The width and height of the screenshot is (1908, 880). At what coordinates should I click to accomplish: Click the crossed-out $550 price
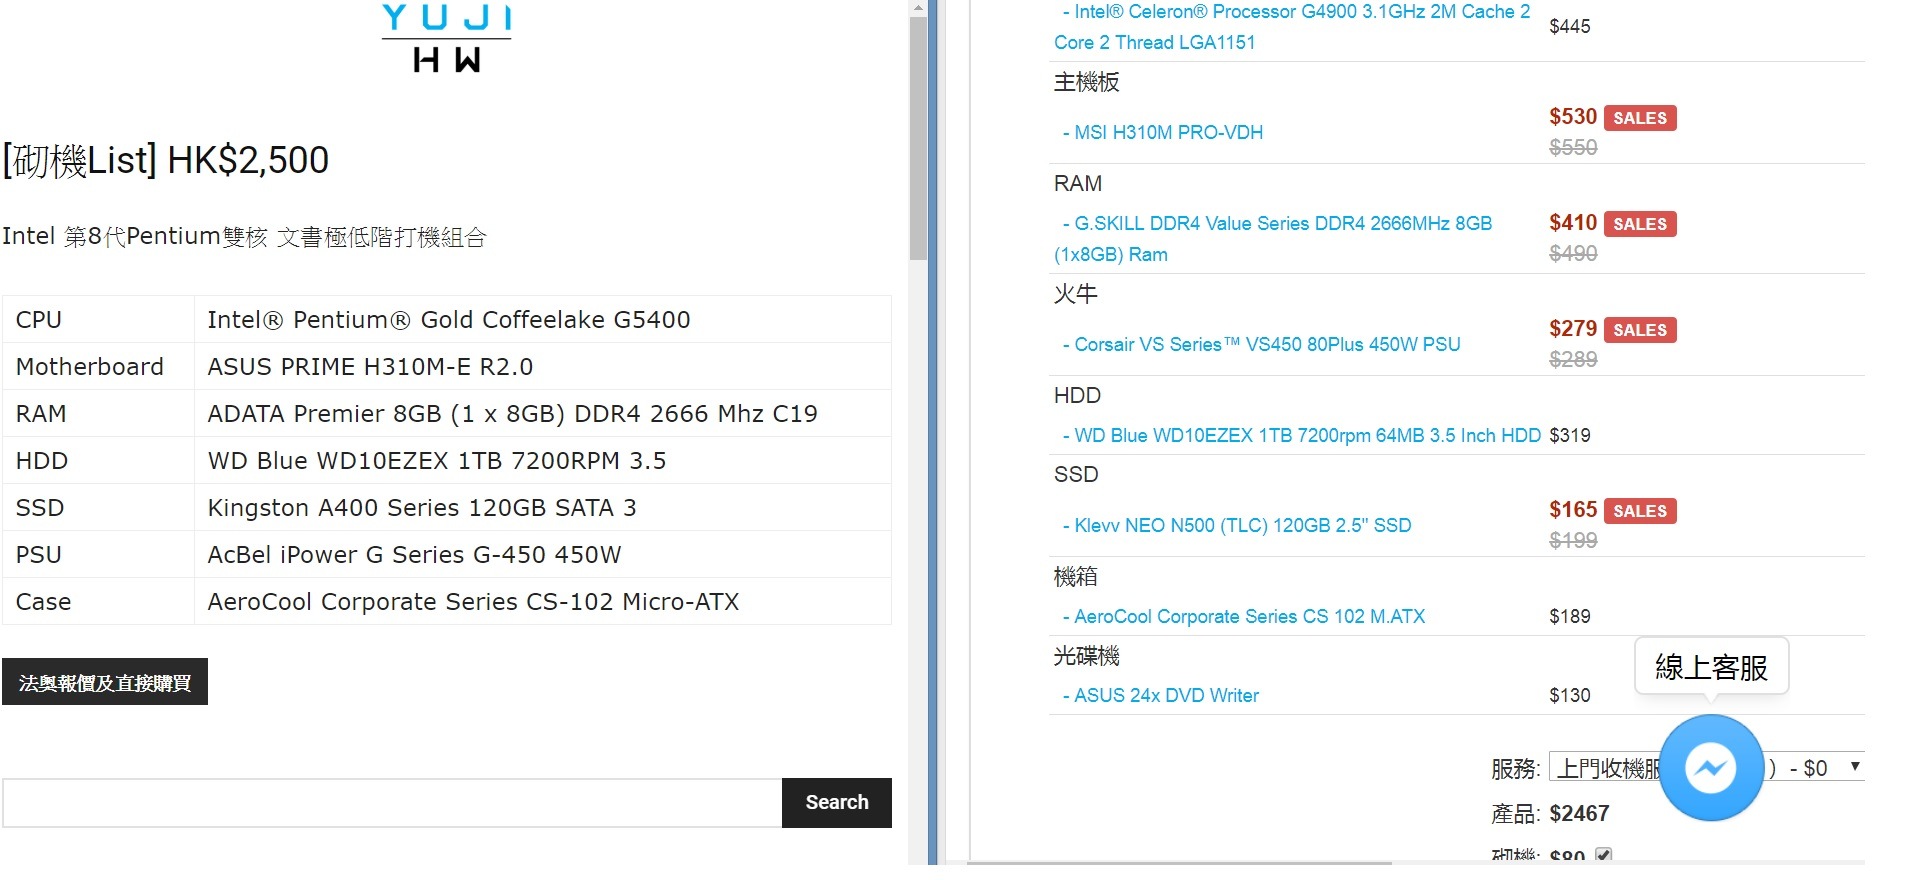point(1573,147)
